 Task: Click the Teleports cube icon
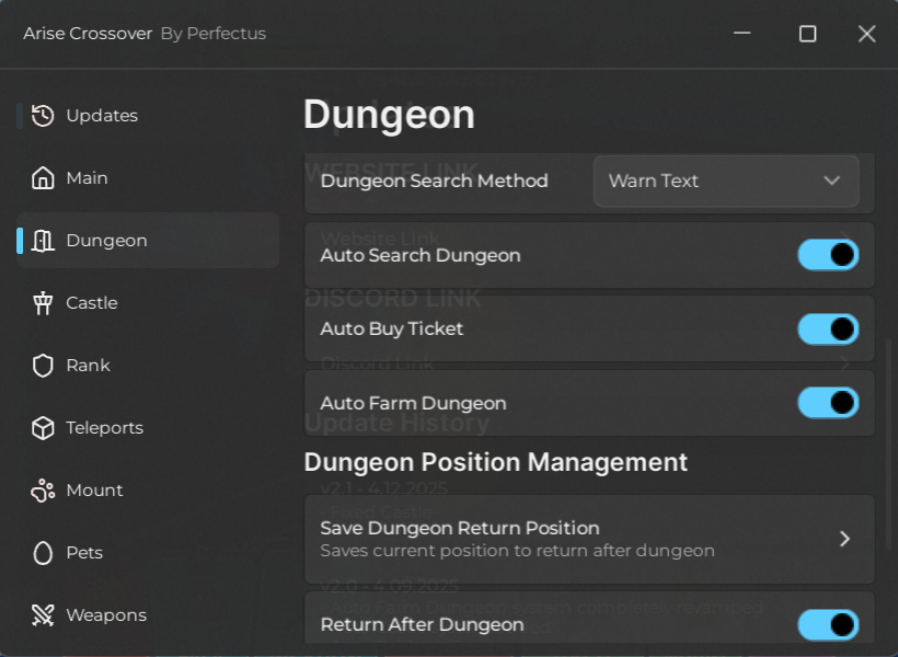pyautogui.click(x=42, y=428)
